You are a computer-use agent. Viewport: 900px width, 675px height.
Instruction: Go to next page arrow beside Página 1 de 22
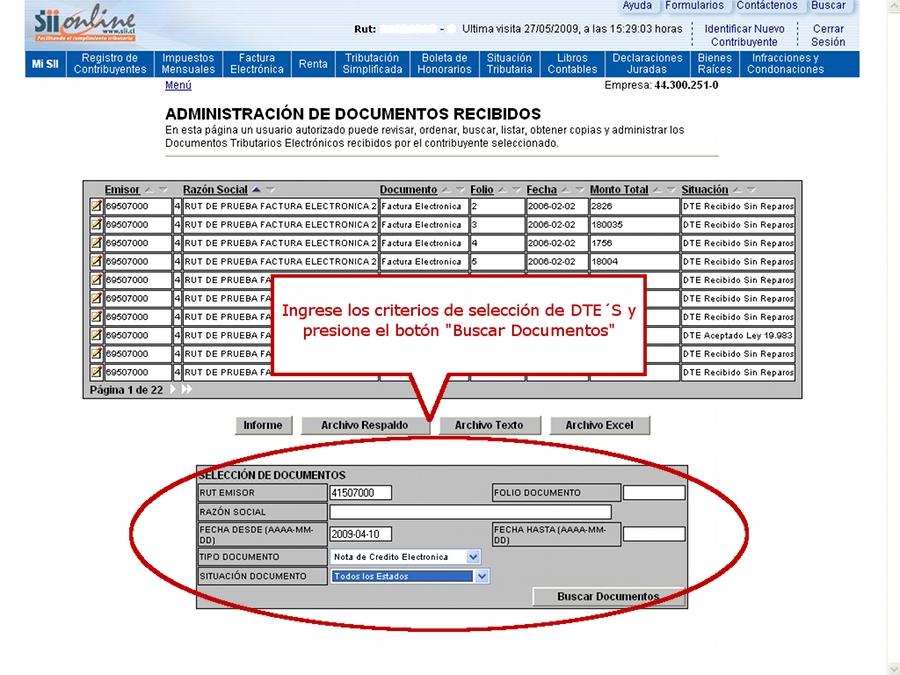[173, 389]
